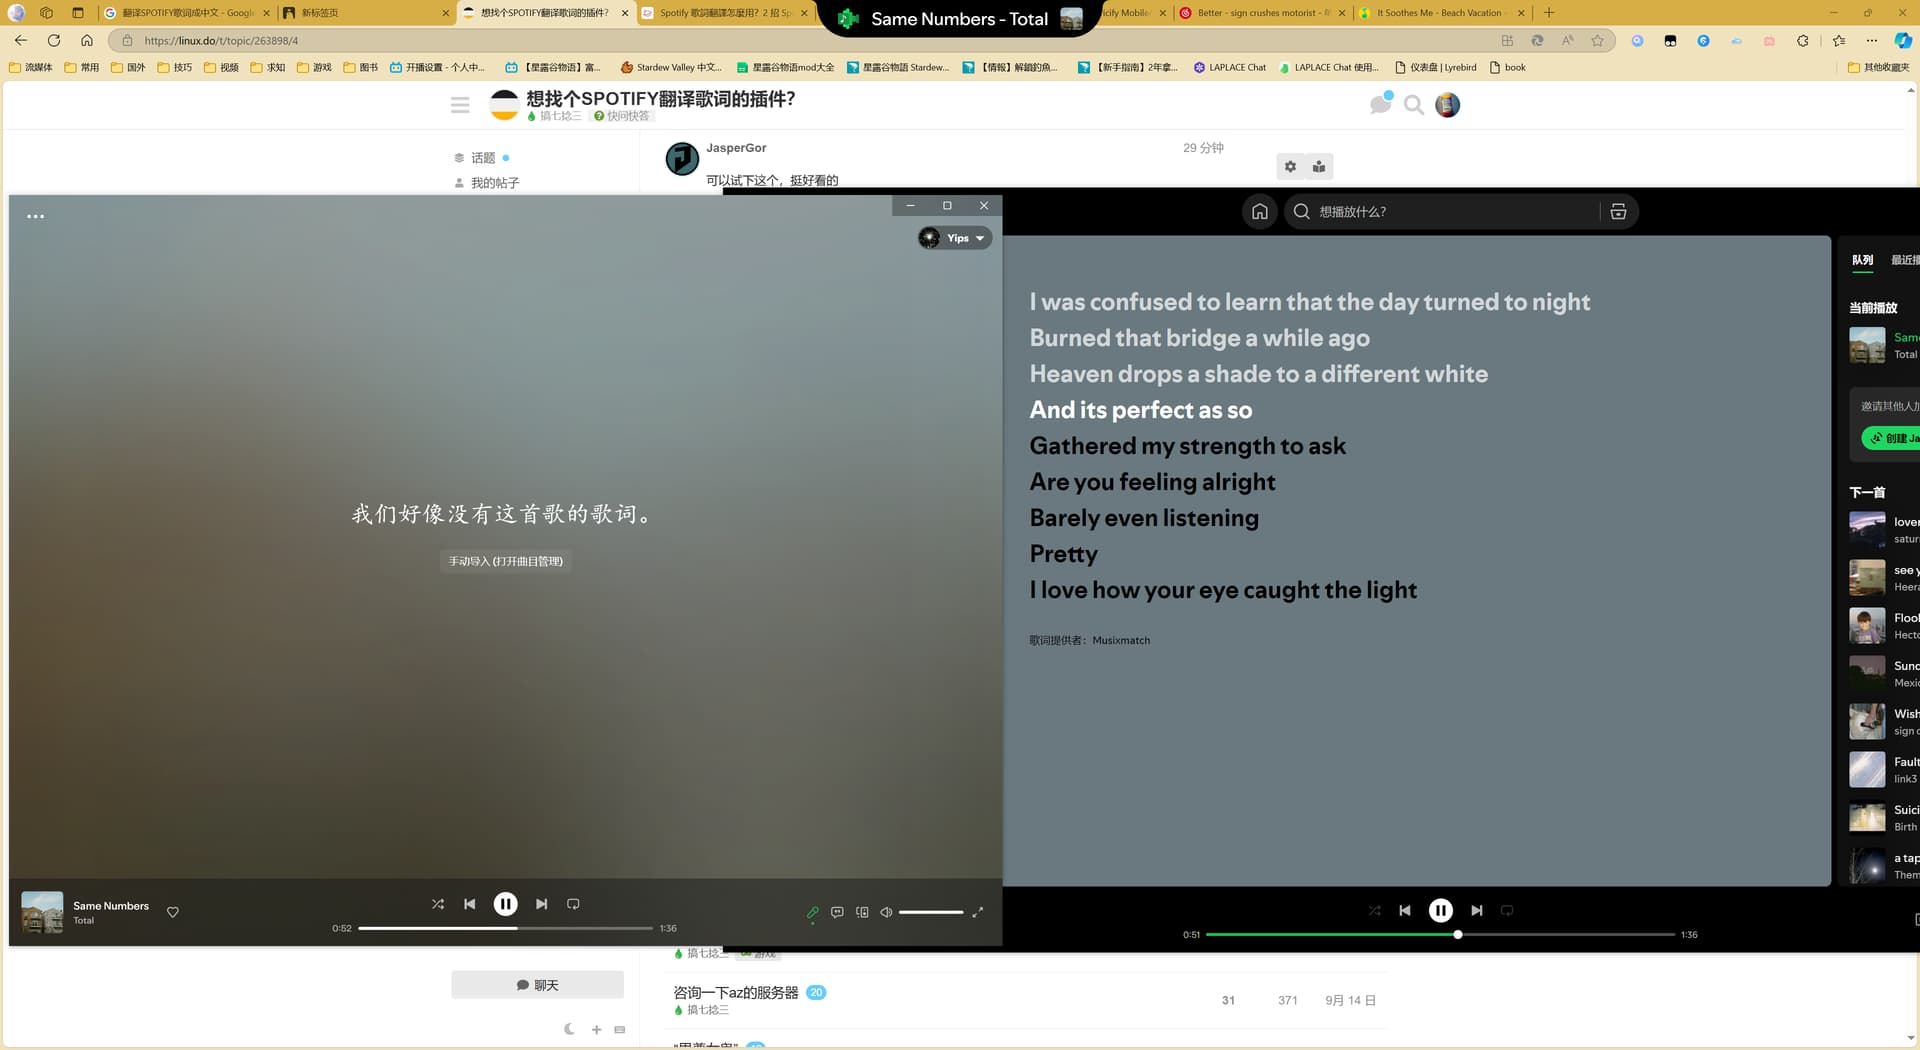Open the three-dots menu in lyrics window
This screenshot has width=1920, height=1050.
(35, 216)
